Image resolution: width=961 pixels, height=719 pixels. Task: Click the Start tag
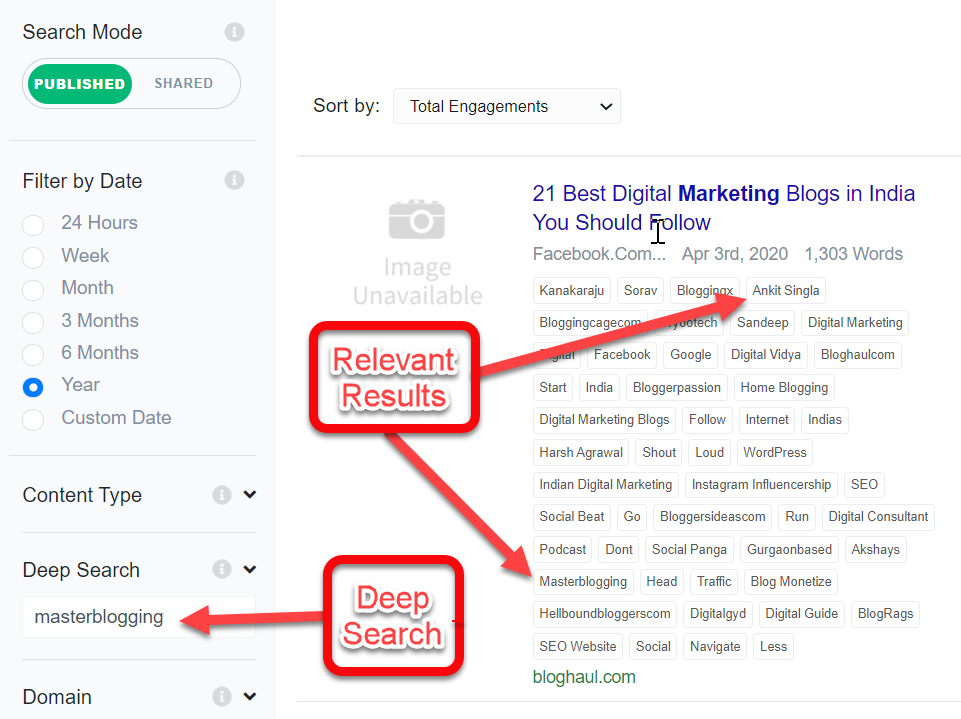coord(553,387)
